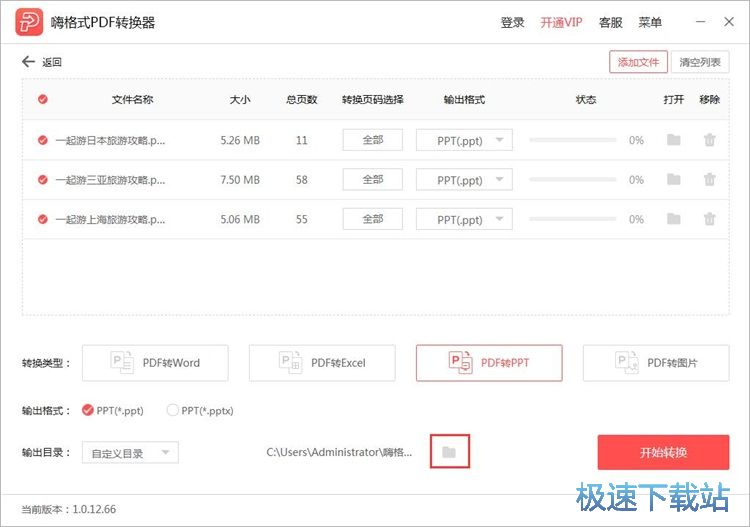This screenshot has height=527, width=750.
Task: Set page range 全部 for 三亚 file
Action: click(373, 179)
